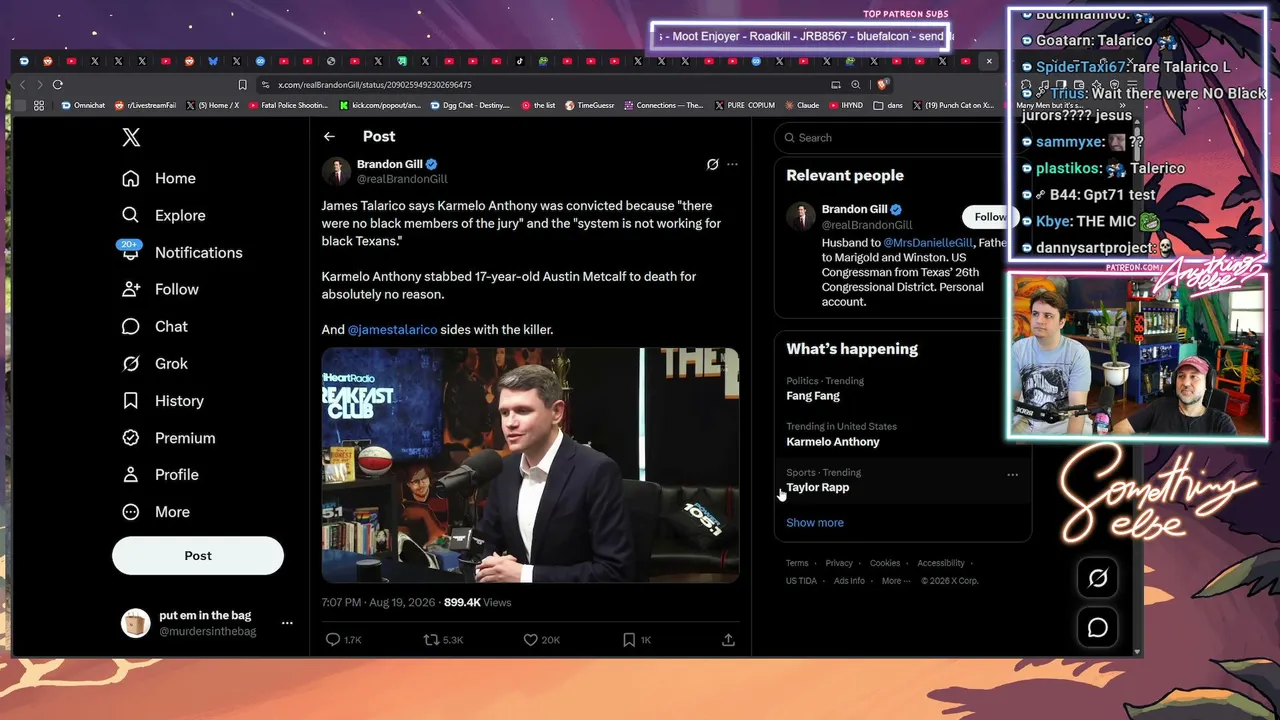The height and width of the screenshot is (720, 1280).
Task: Open the kick.com/popout bookmark
Action: click(x=379, y=105)
